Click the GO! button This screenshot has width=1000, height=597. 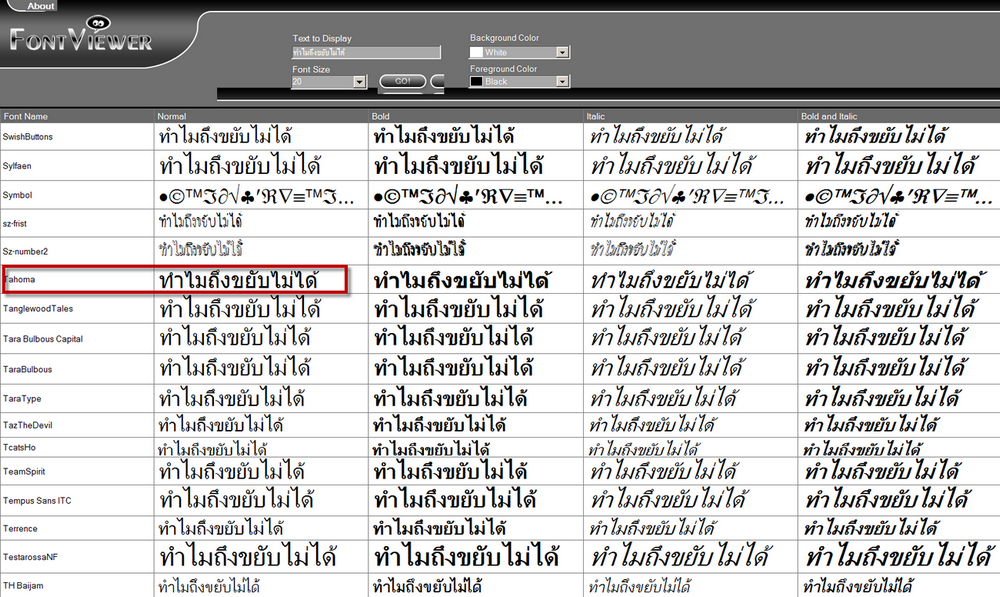point(402,82)
